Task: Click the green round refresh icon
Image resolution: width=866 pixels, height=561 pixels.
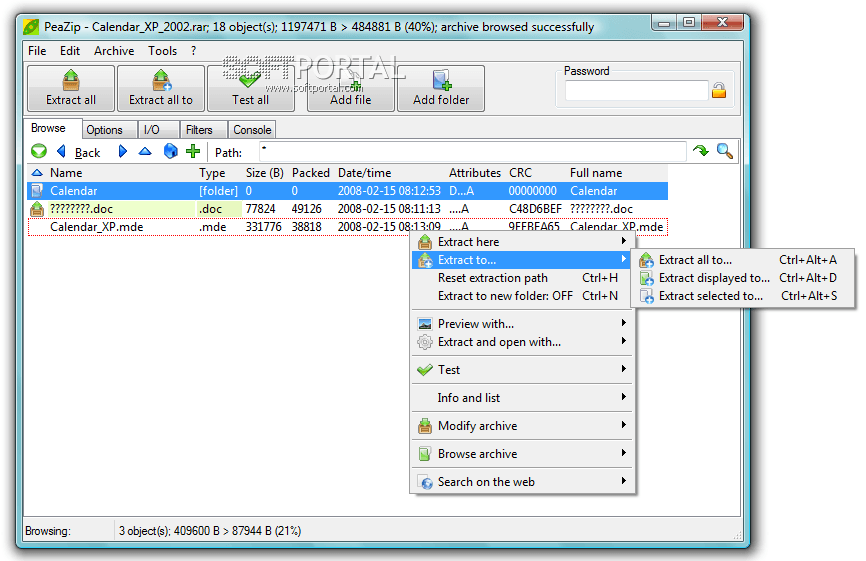Action: point(39,151)
